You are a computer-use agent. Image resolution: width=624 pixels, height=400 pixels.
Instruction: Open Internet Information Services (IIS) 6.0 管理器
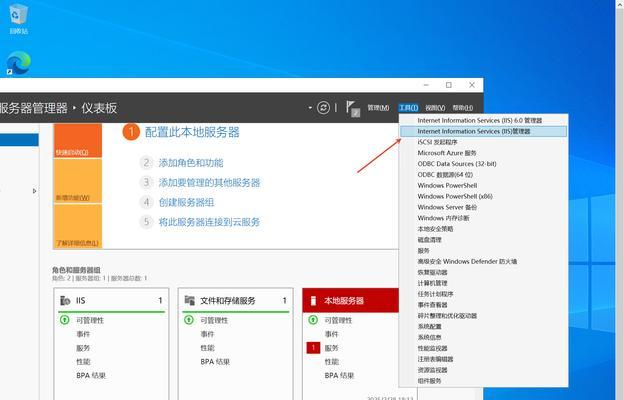484,120
